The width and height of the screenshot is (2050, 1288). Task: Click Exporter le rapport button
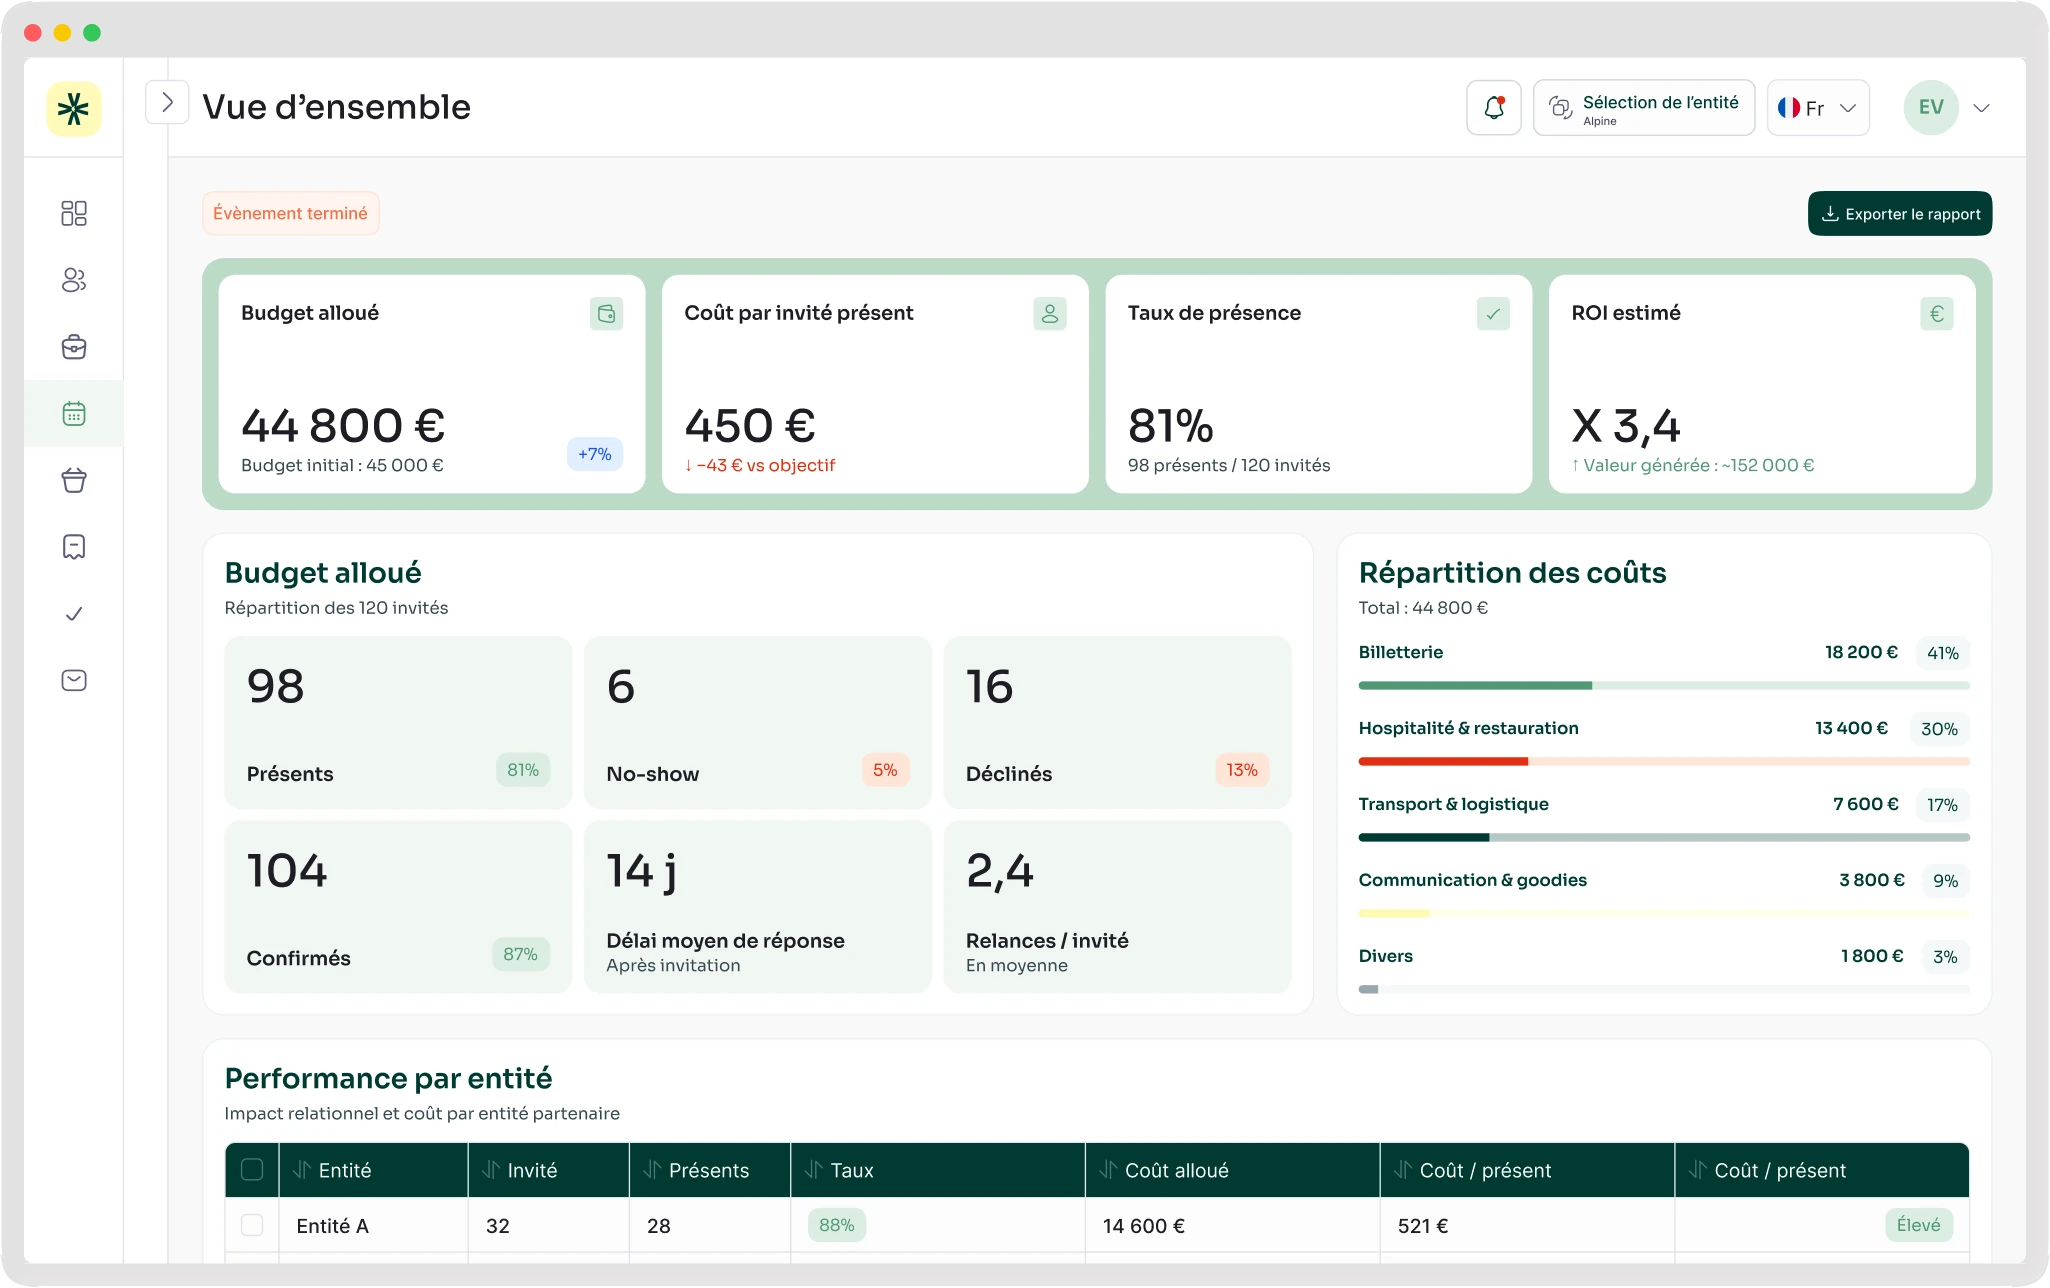(x=1900, y=214)
